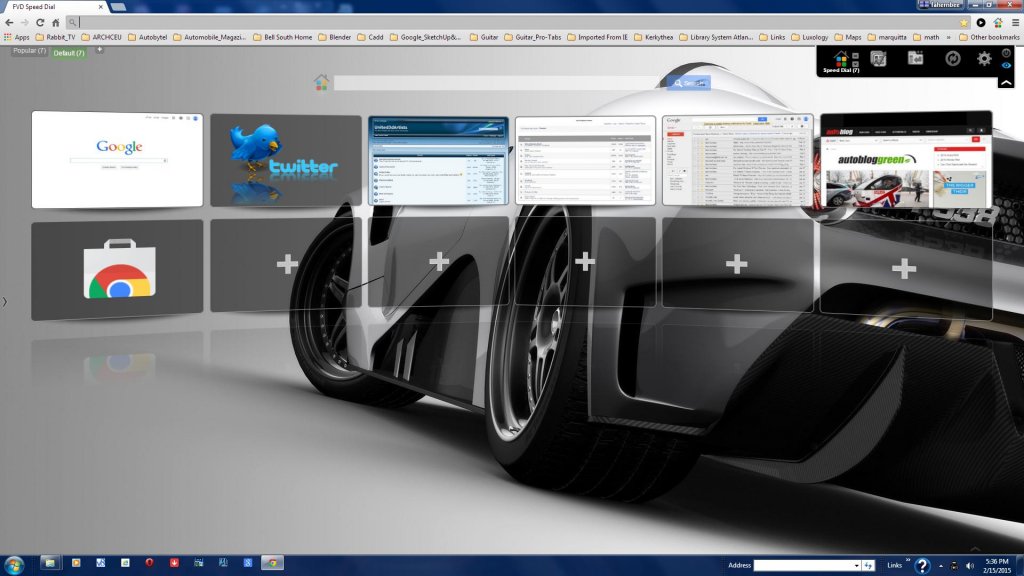
Task: Click the home icon beside search field
Action: point(321,82)
